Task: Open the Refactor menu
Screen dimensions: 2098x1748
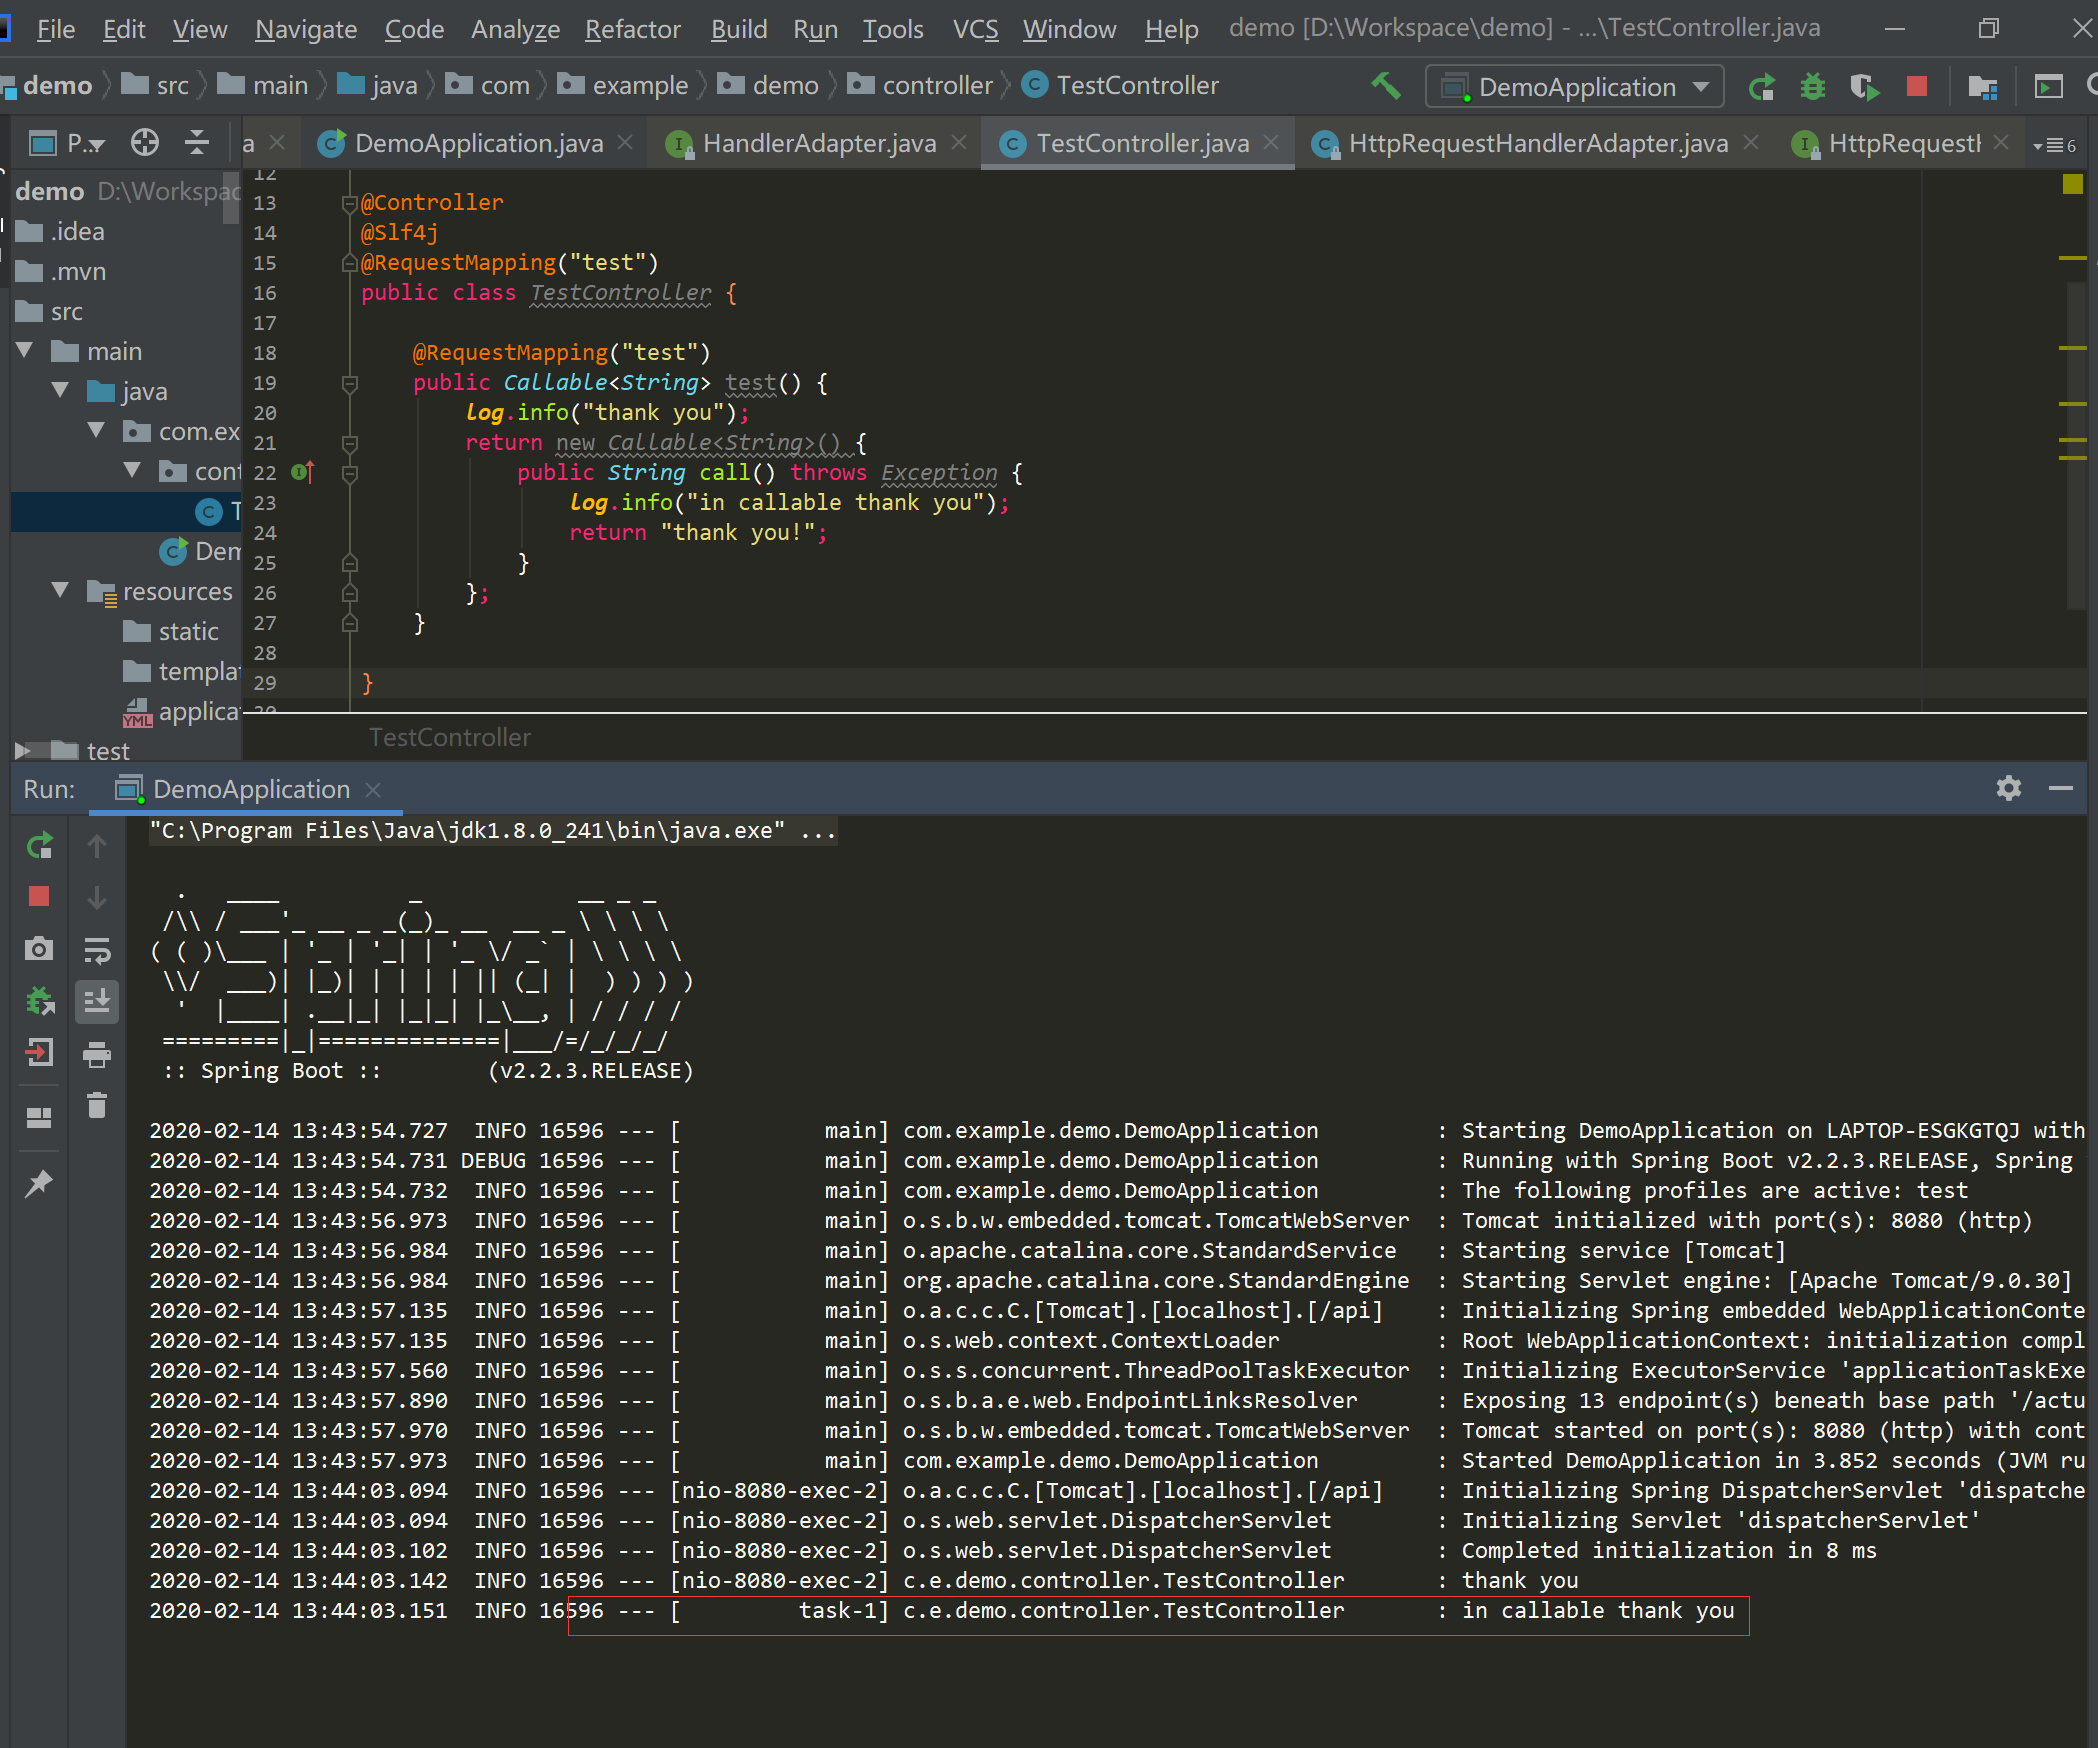Action: [632, 29]
